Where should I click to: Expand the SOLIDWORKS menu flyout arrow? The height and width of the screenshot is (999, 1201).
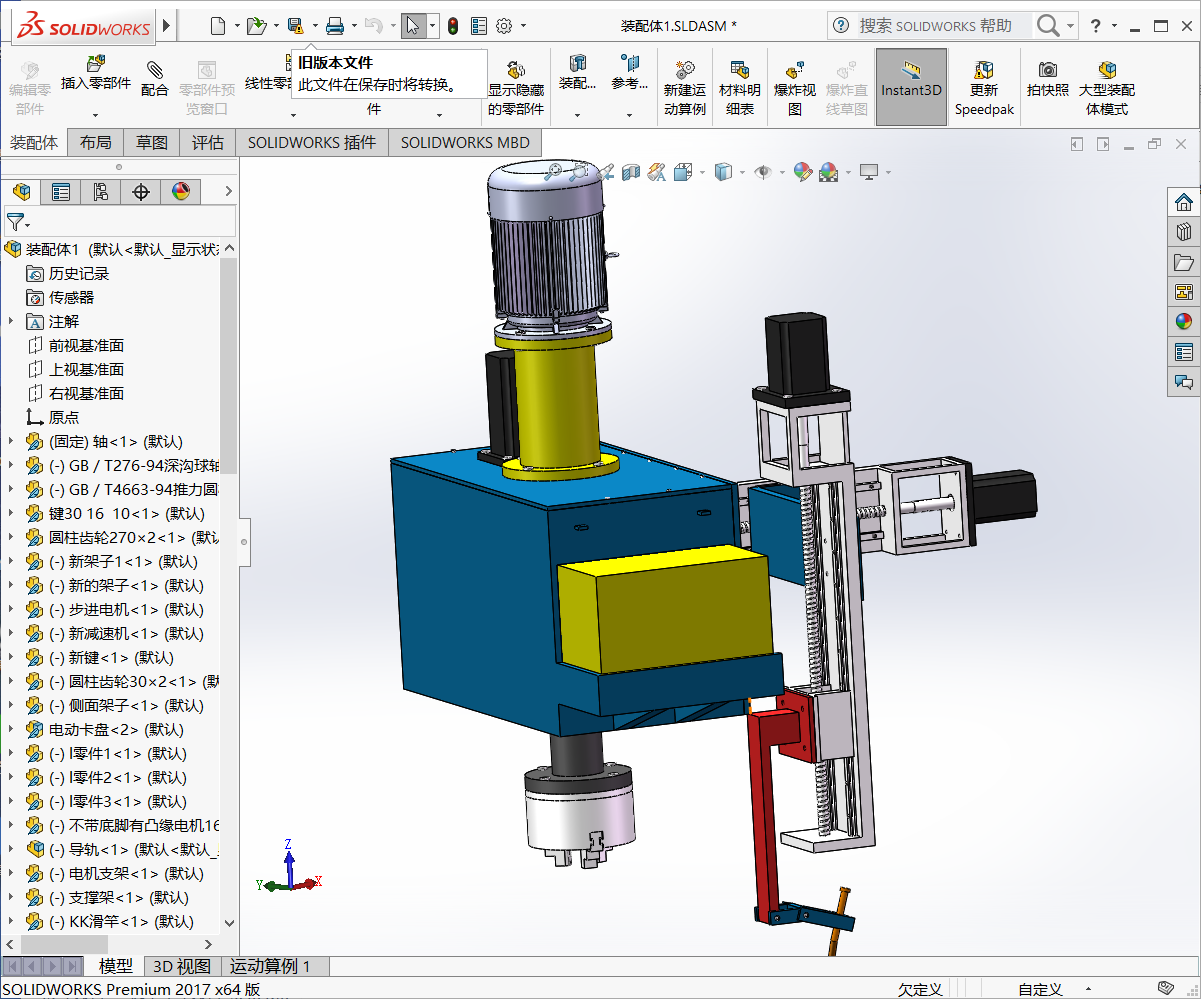coord(166,25)
